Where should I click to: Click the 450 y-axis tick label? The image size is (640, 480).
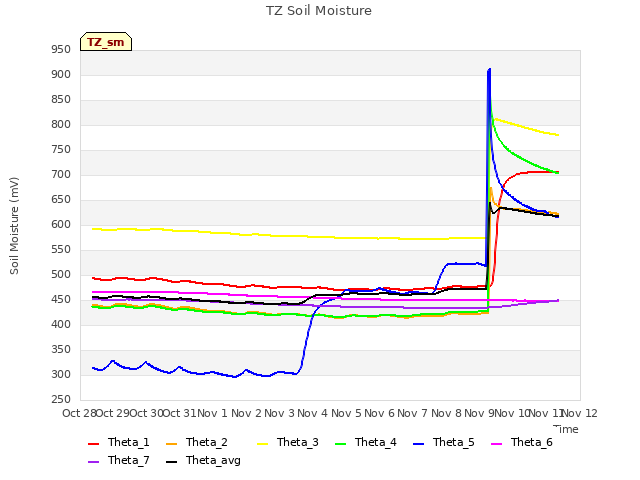pos(61,300)
